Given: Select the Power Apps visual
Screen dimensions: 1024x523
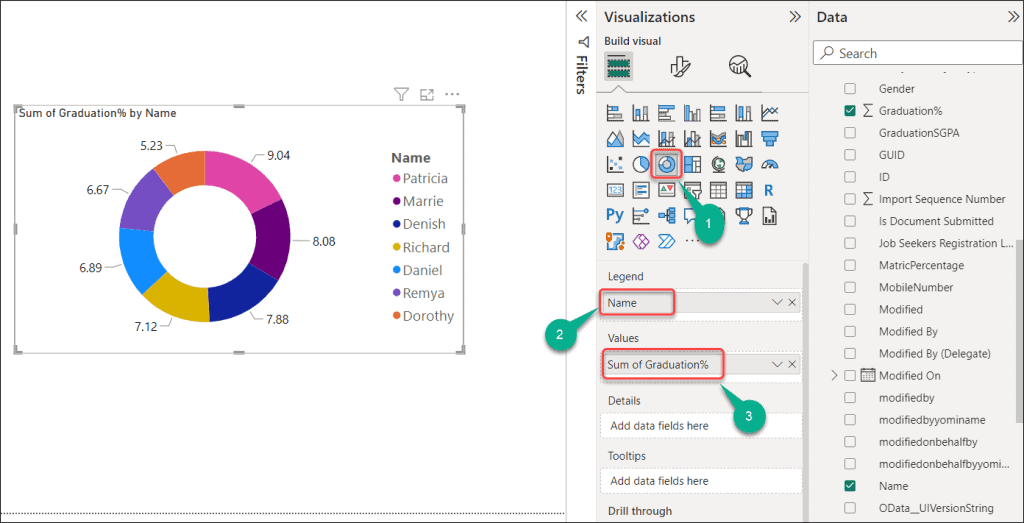Looking at the screenshot, I should pyautogui.click(x=641, y=242).
